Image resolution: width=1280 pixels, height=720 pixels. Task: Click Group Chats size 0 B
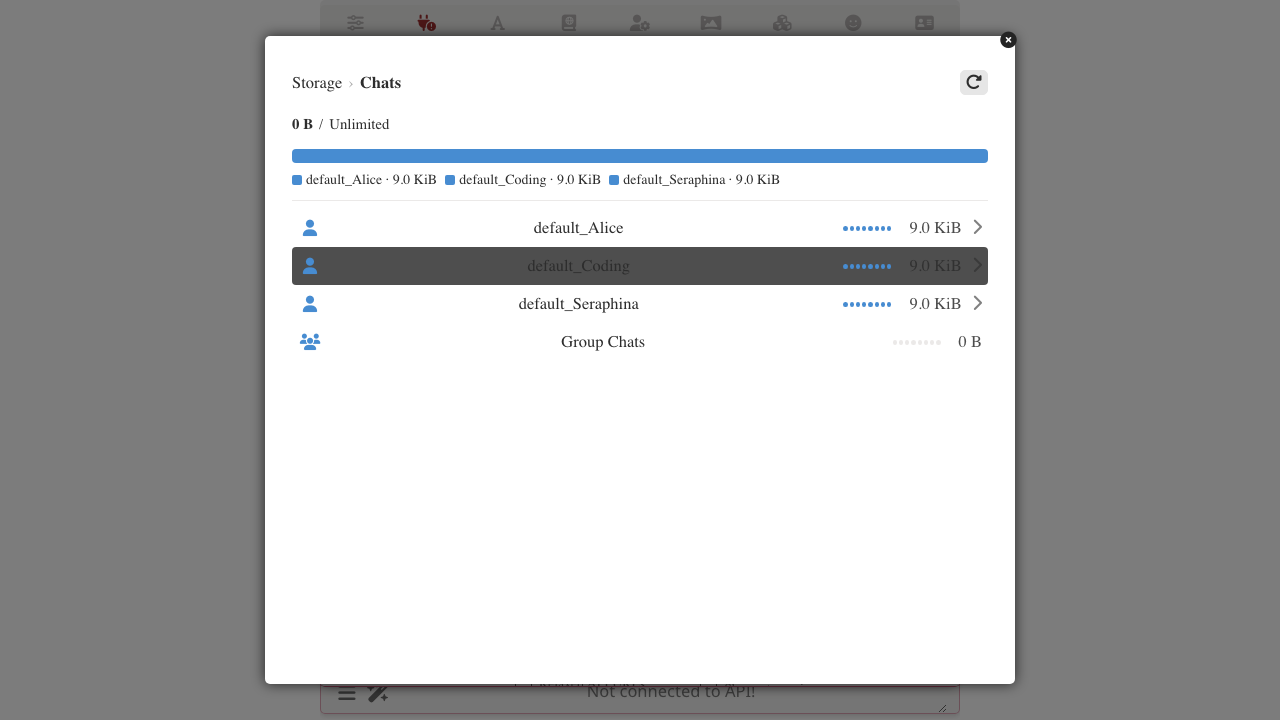click(970, 342)
